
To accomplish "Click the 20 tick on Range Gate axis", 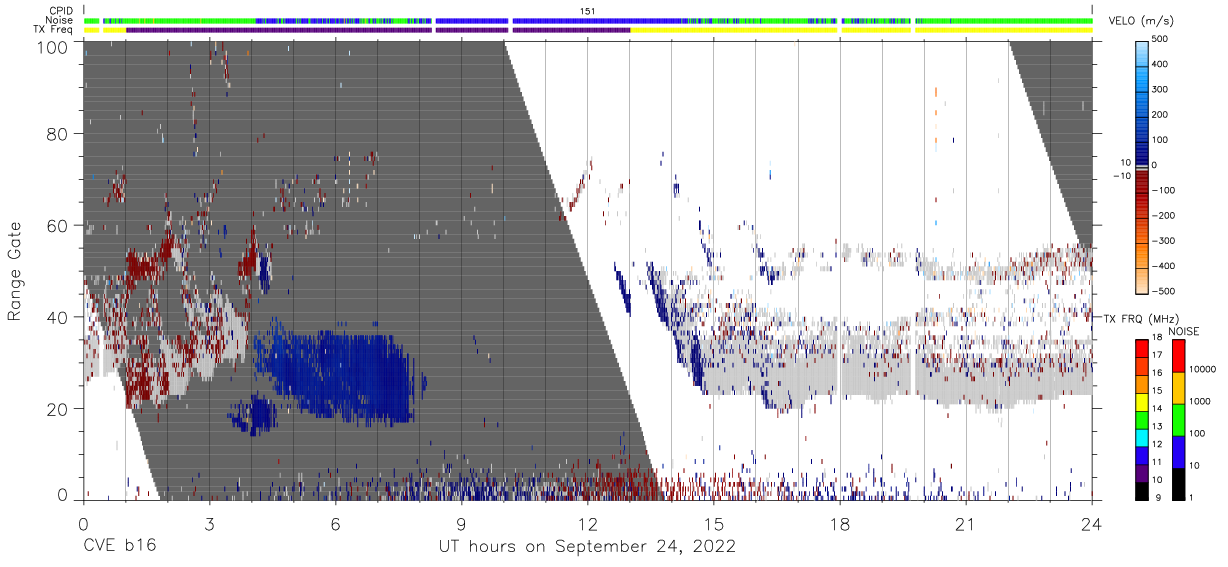I will coord(59,408).
